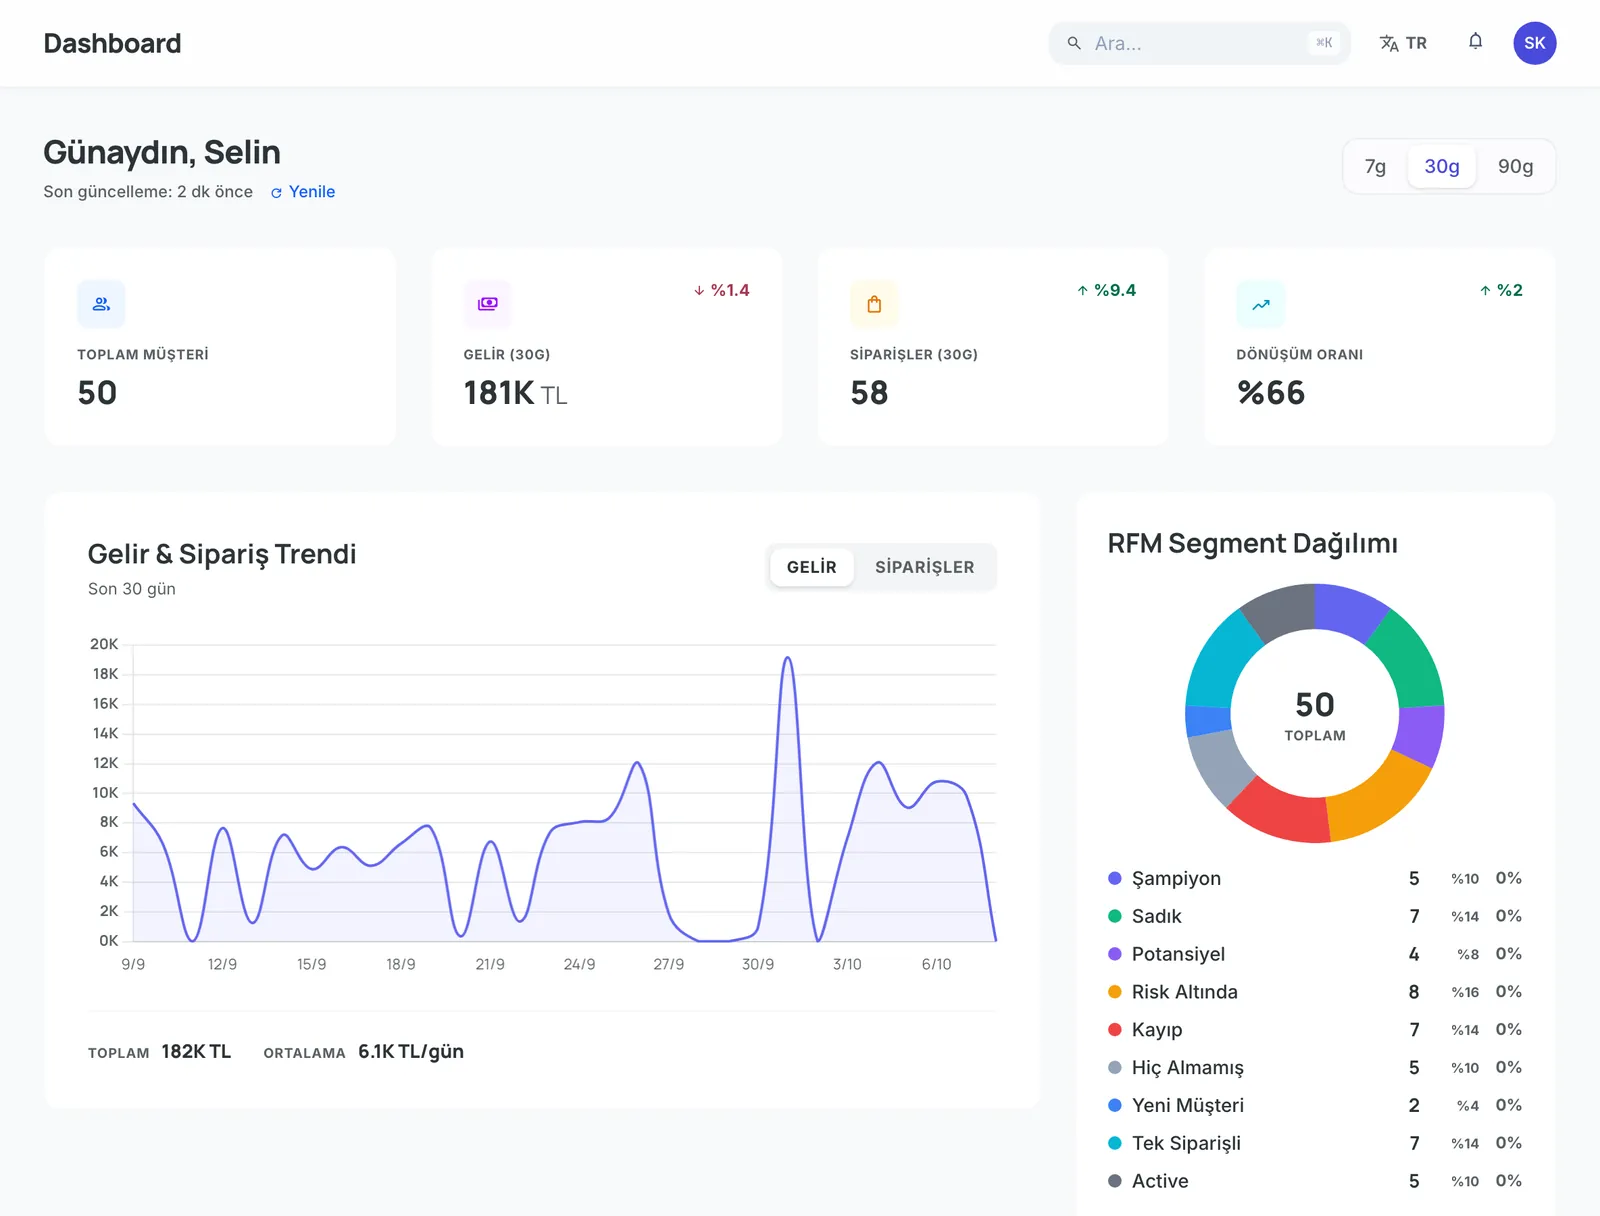Click the down arrow next to %1.4
1600x1216 pixels.
699,291
